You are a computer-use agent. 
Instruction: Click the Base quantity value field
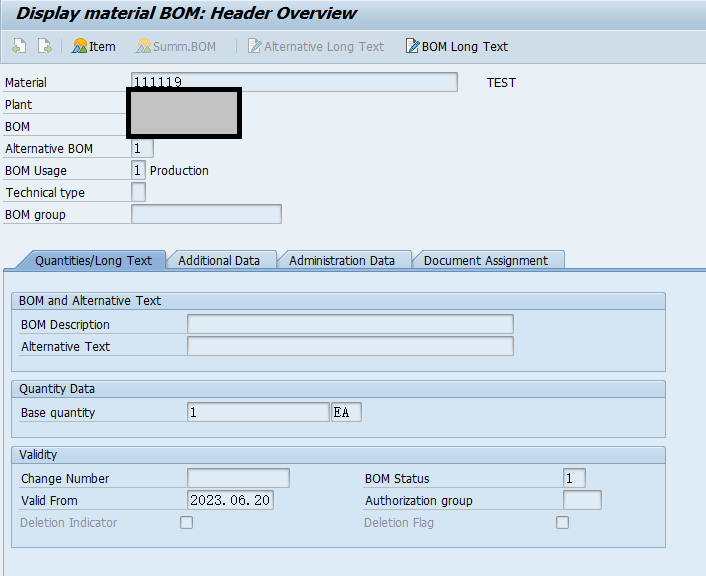click(258, 412)
